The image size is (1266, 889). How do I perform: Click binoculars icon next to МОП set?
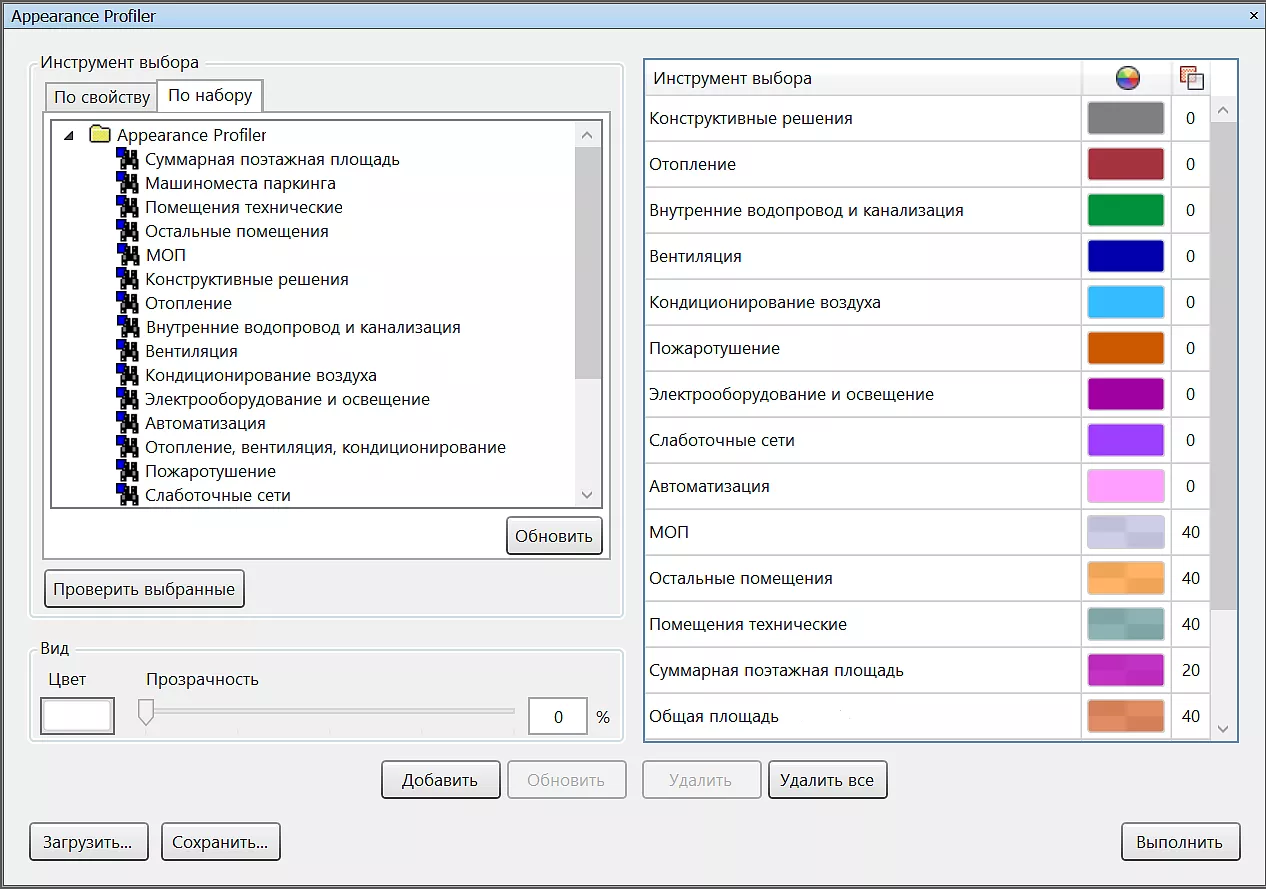(127, 255)
